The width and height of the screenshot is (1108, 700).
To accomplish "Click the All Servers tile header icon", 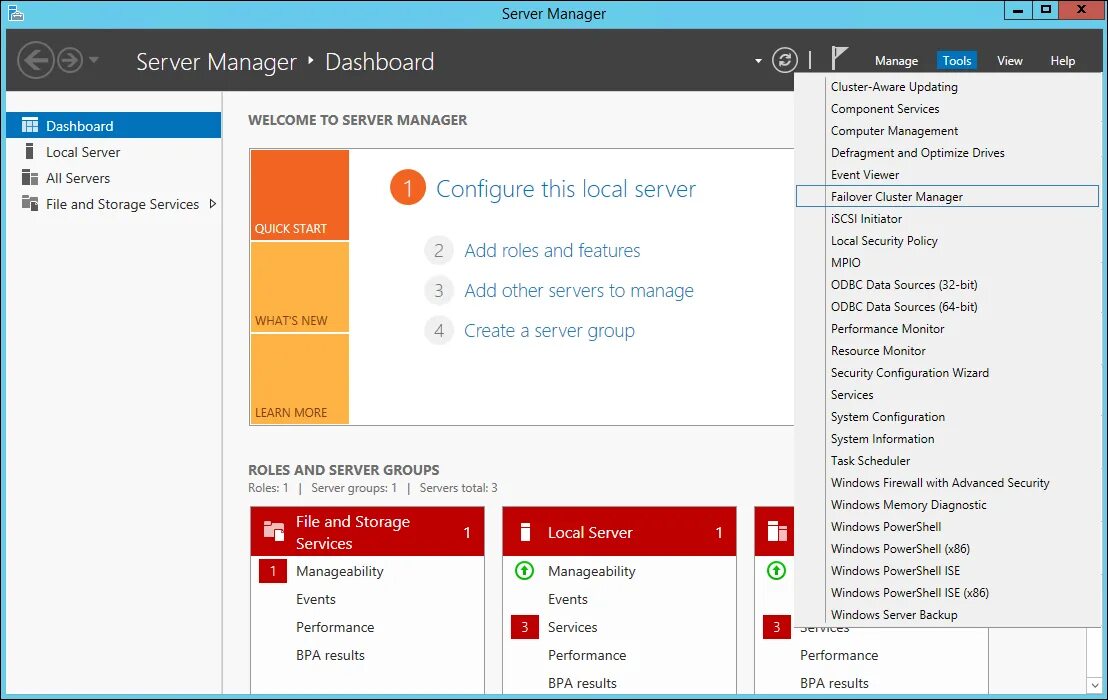I will [x=777, y=531].
